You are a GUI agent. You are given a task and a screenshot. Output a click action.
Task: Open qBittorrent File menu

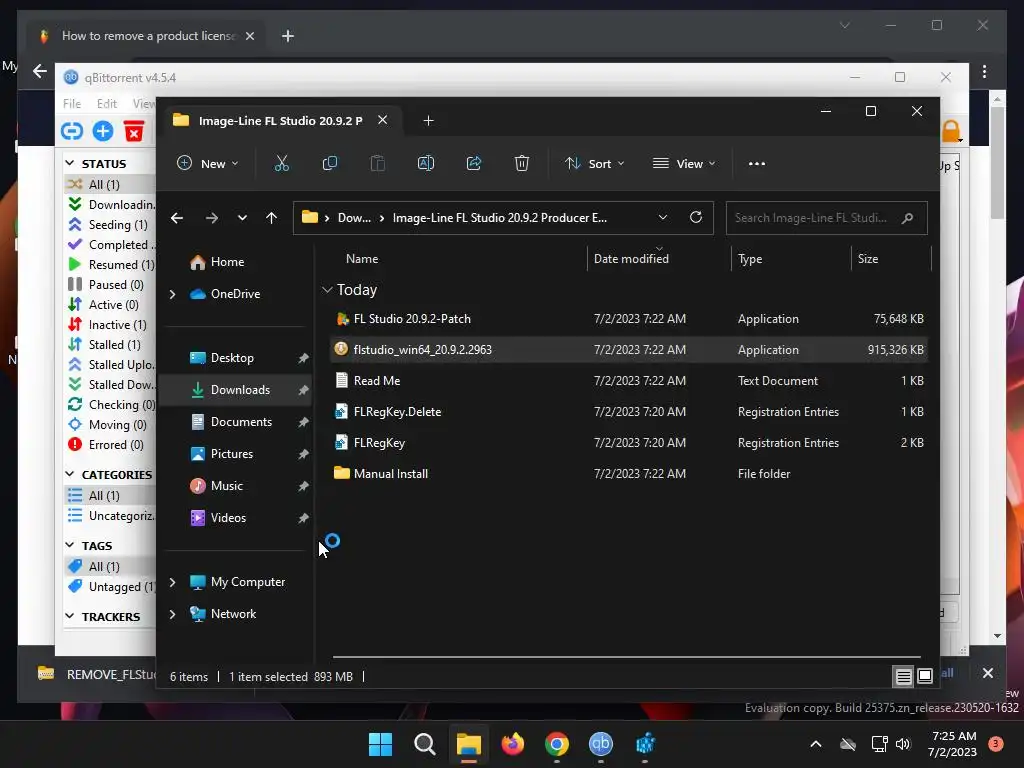[72, 103]
